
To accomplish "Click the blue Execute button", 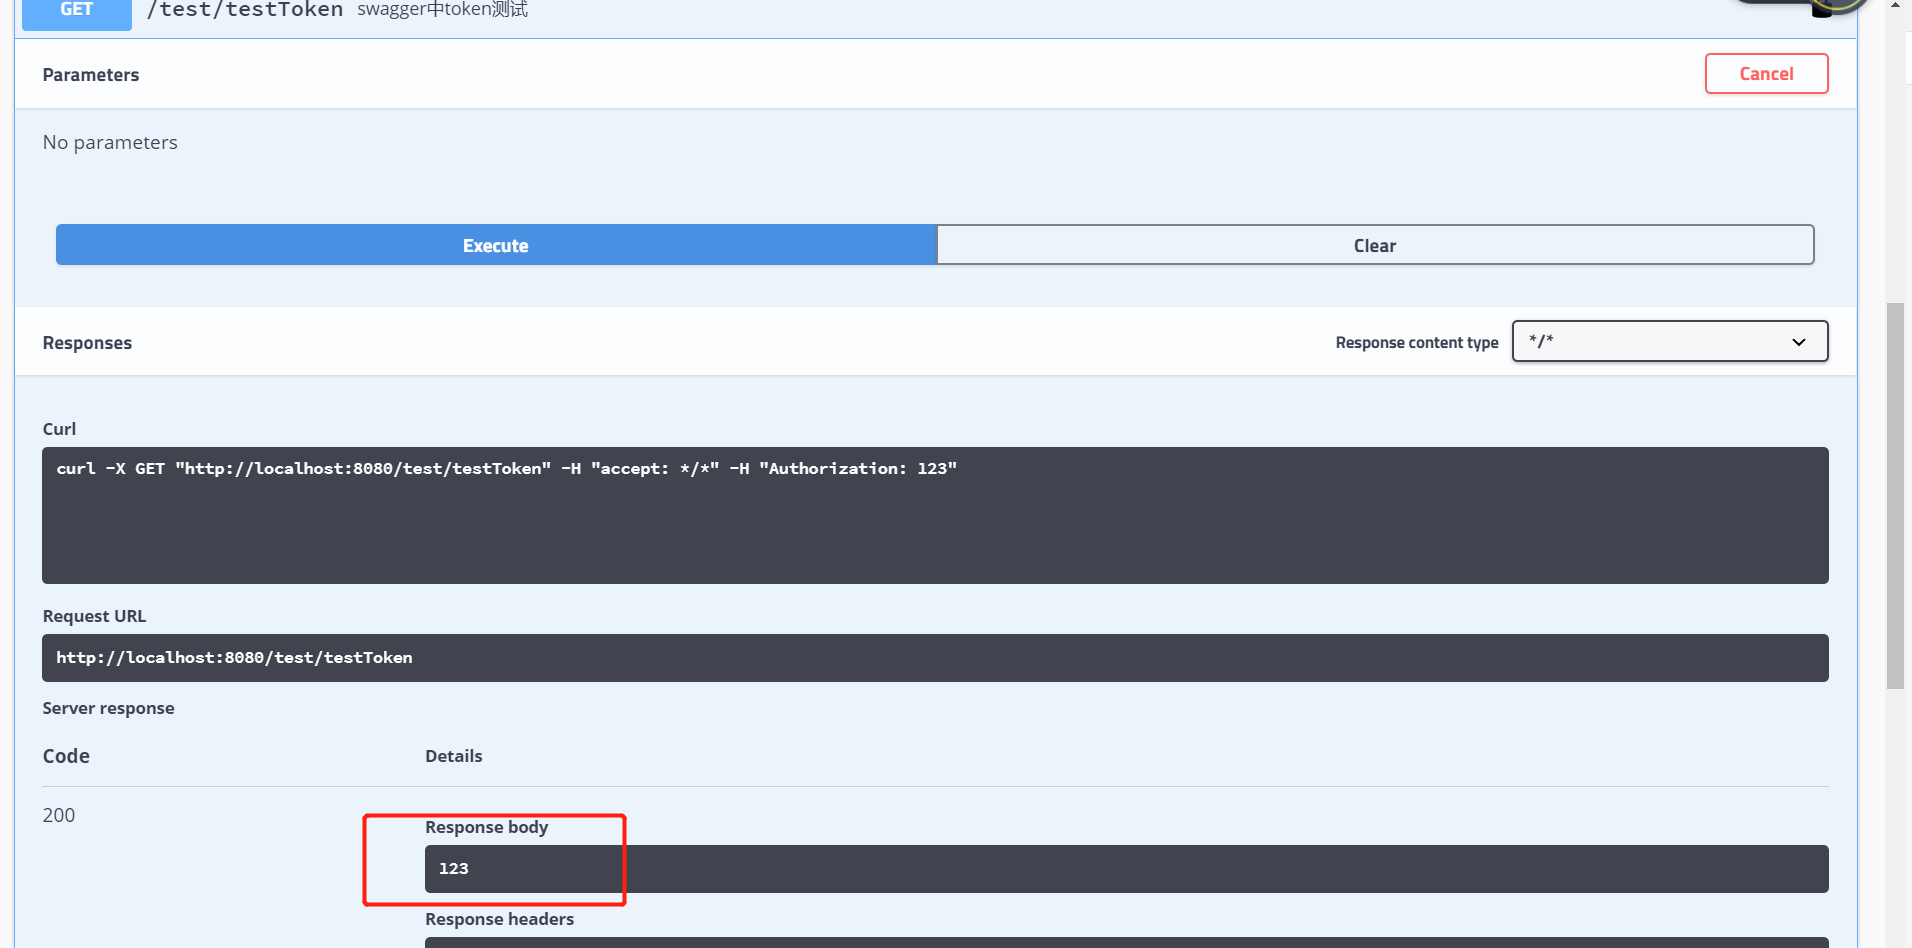I will click(x=496, y=245).
